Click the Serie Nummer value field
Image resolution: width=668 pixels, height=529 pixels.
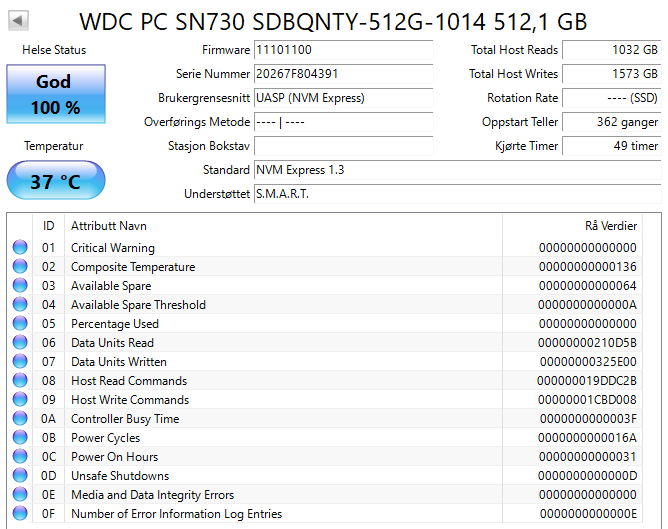(344, 74)
